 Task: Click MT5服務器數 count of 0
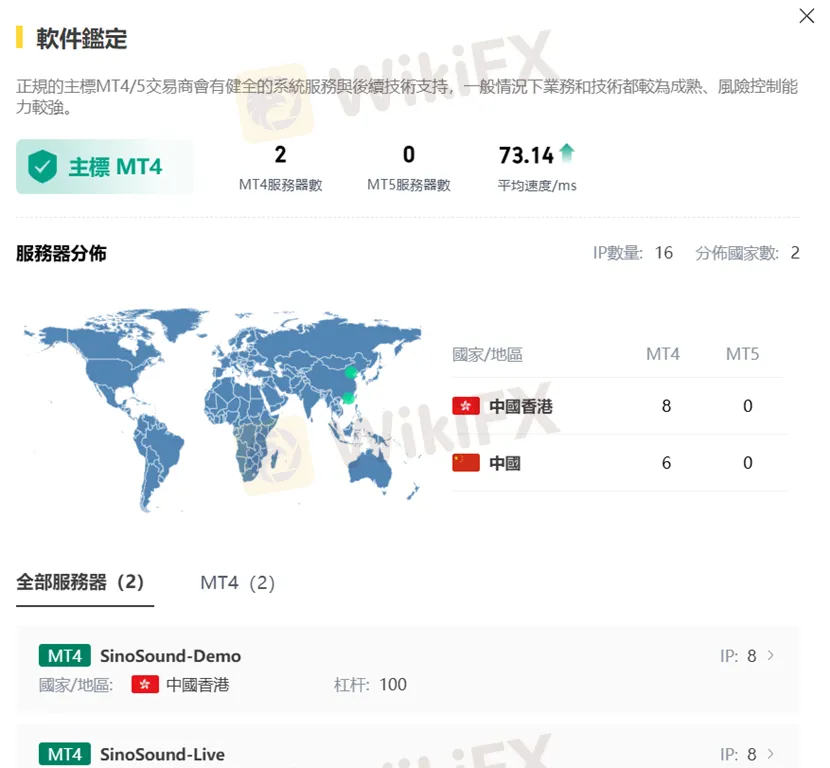409,155
